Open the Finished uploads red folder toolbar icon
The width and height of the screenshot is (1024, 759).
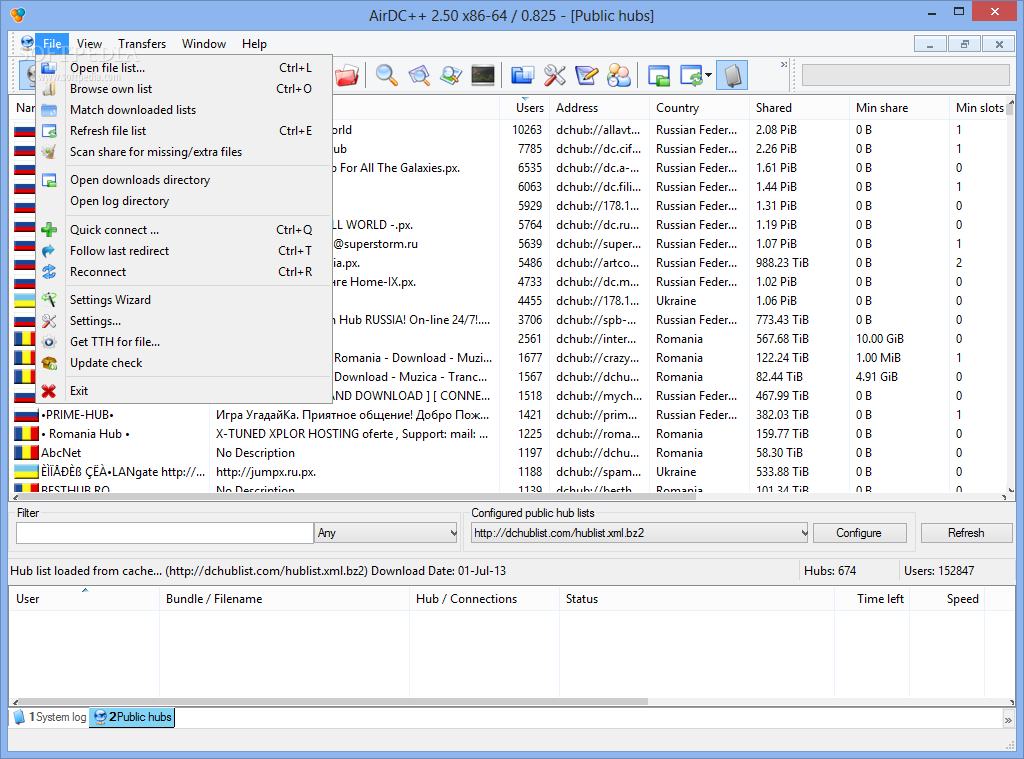pyautogui.click(x=347, y=75)
